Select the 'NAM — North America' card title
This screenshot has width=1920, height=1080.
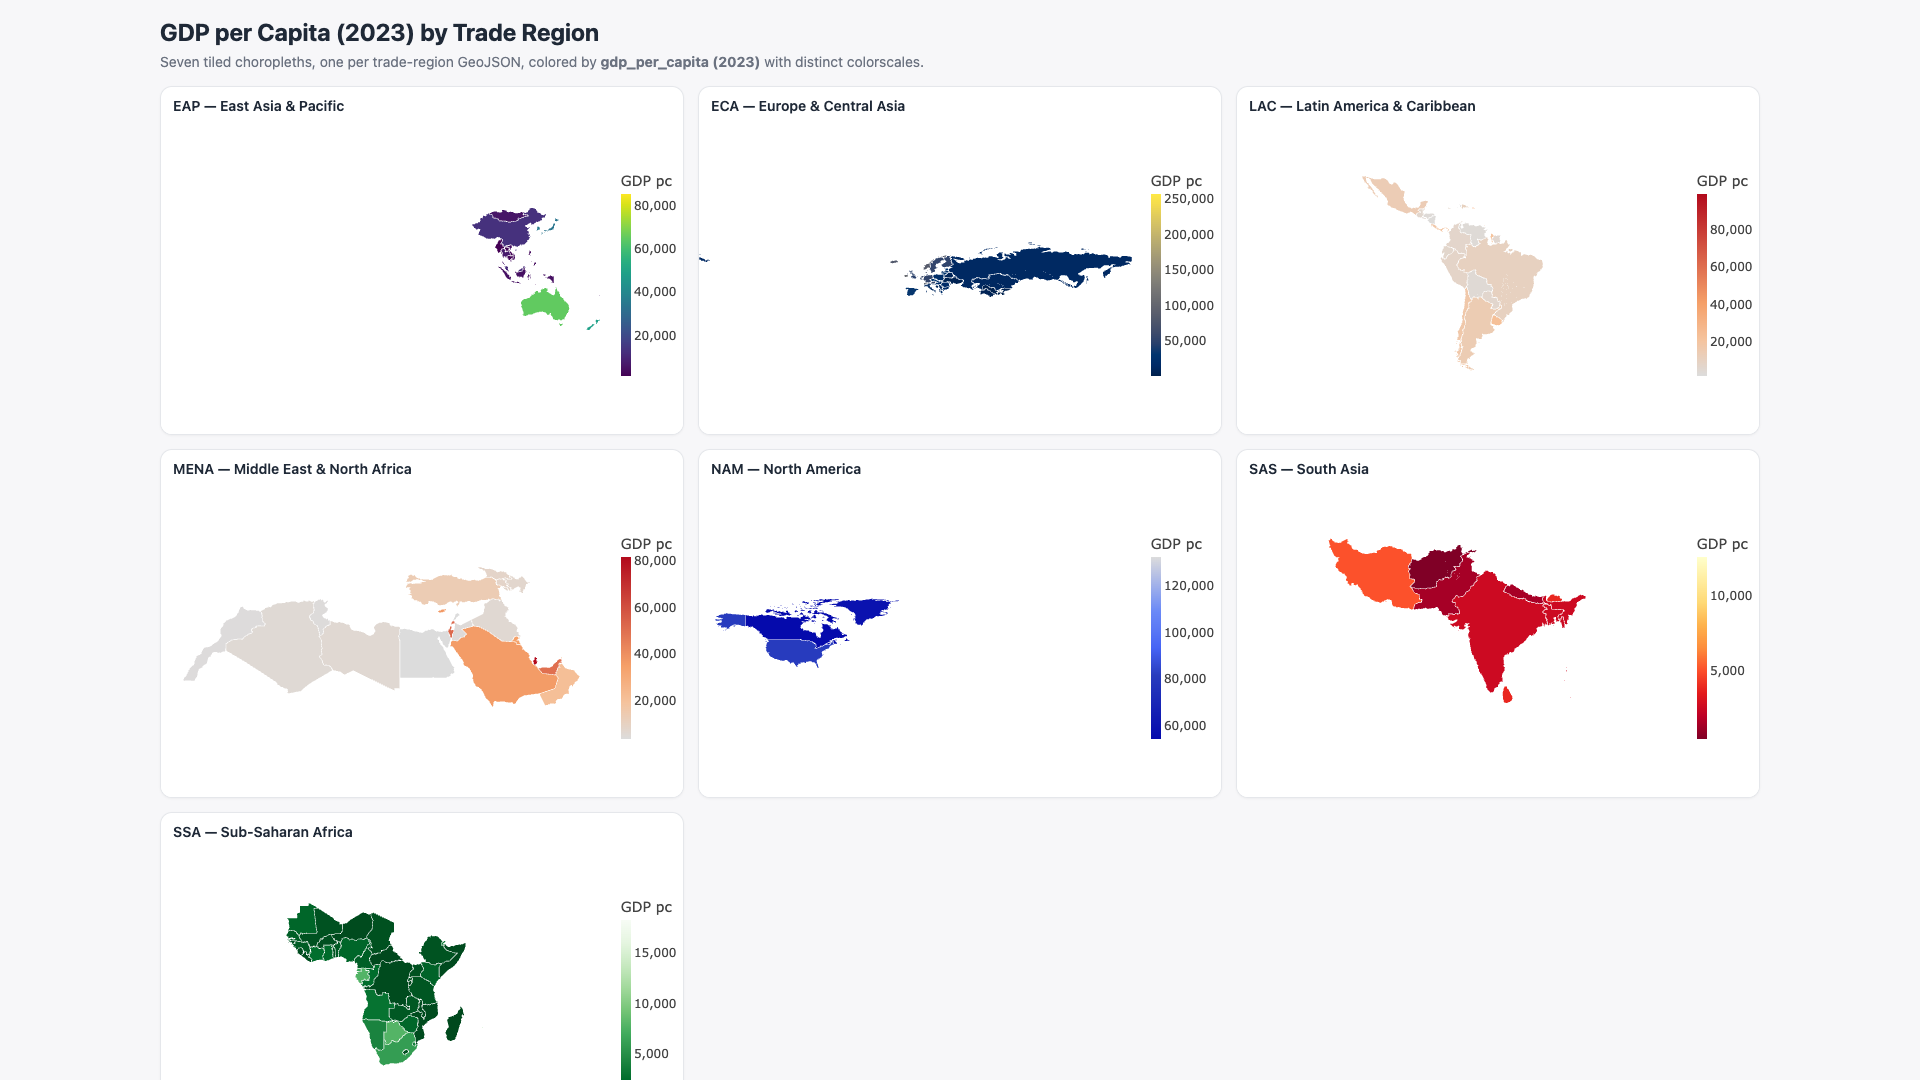[x=786, y=469]
